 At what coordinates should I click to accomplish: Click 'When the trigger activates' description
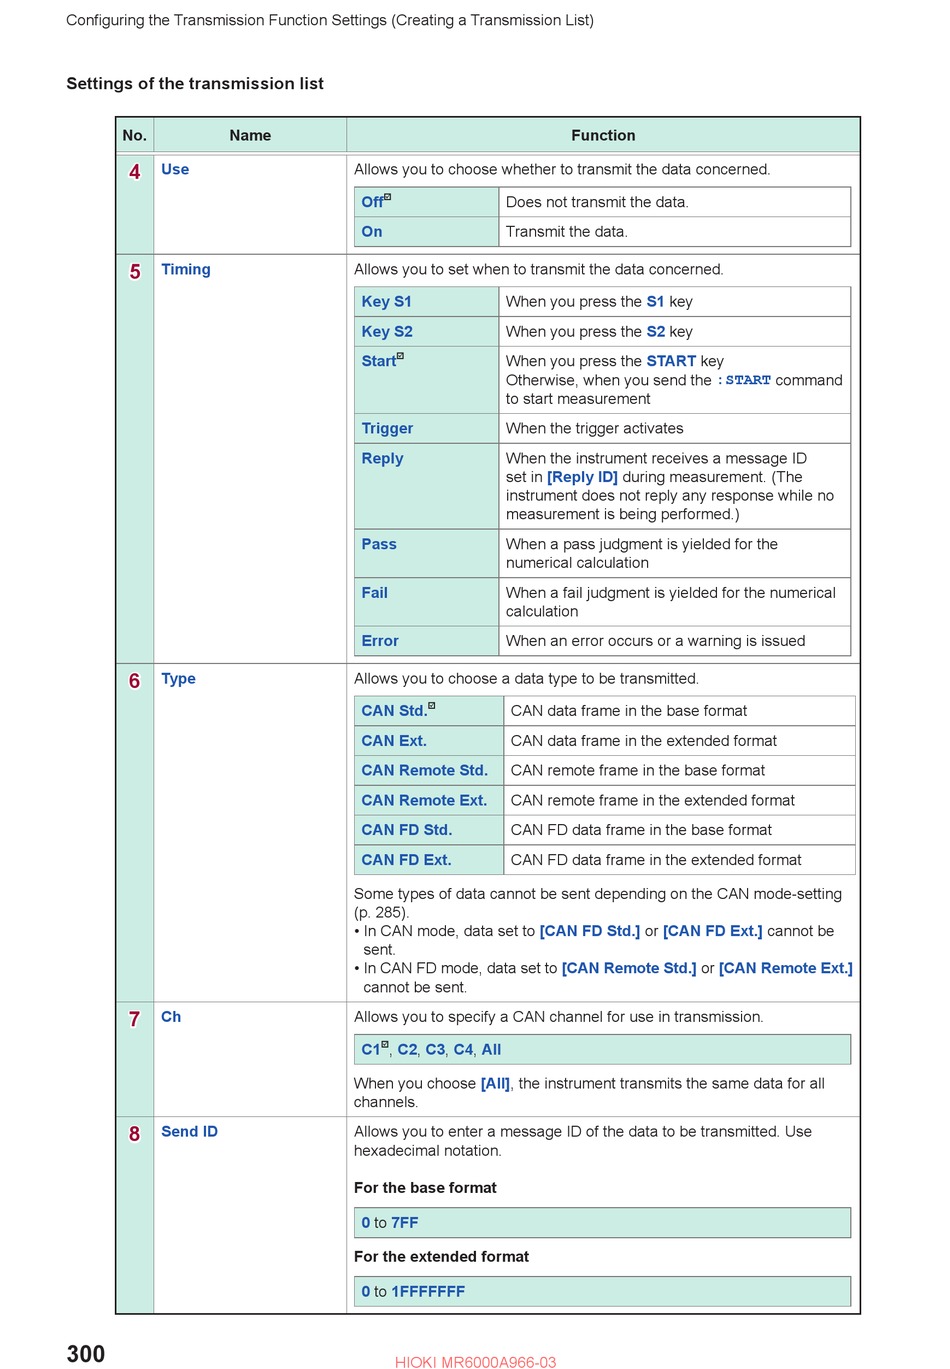pos(595,429)
